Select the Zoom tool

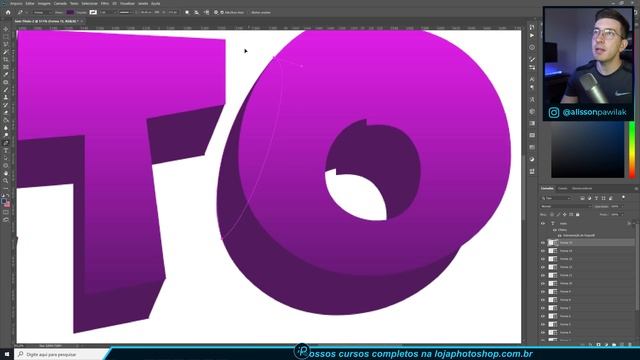[6, 181]
